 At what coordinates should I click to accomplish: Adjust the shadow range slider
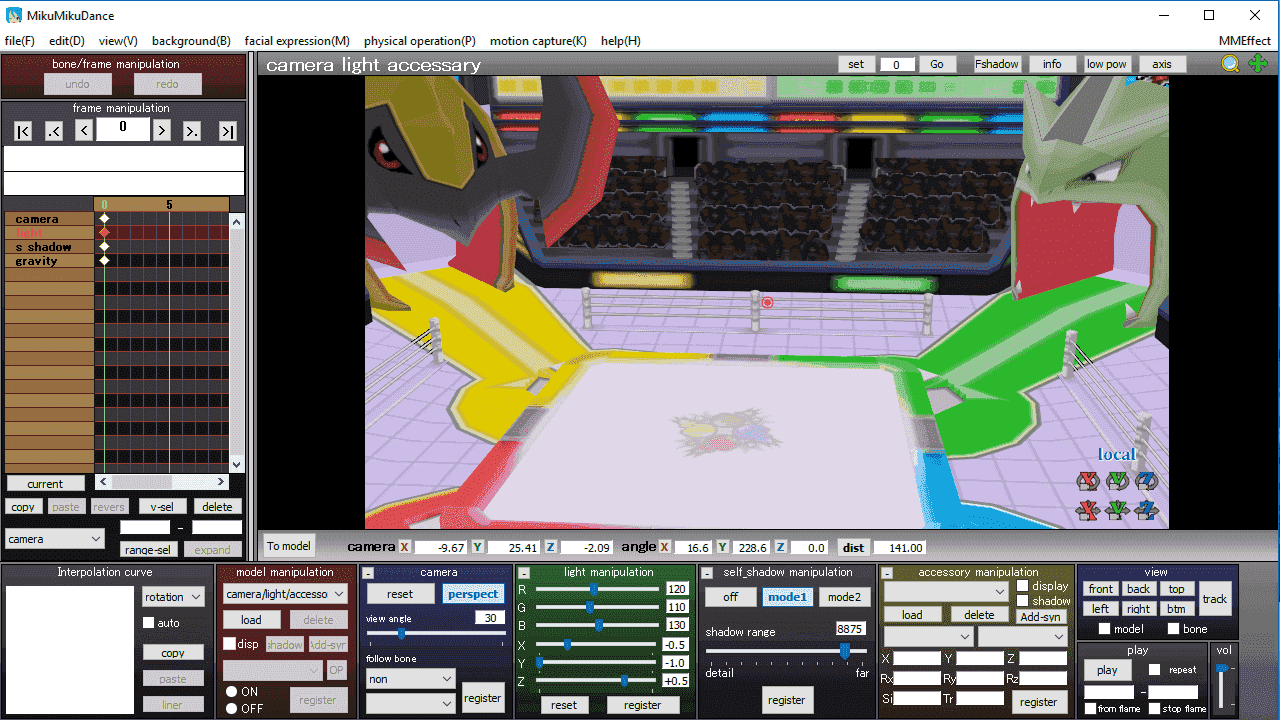[x=787, y=651]
